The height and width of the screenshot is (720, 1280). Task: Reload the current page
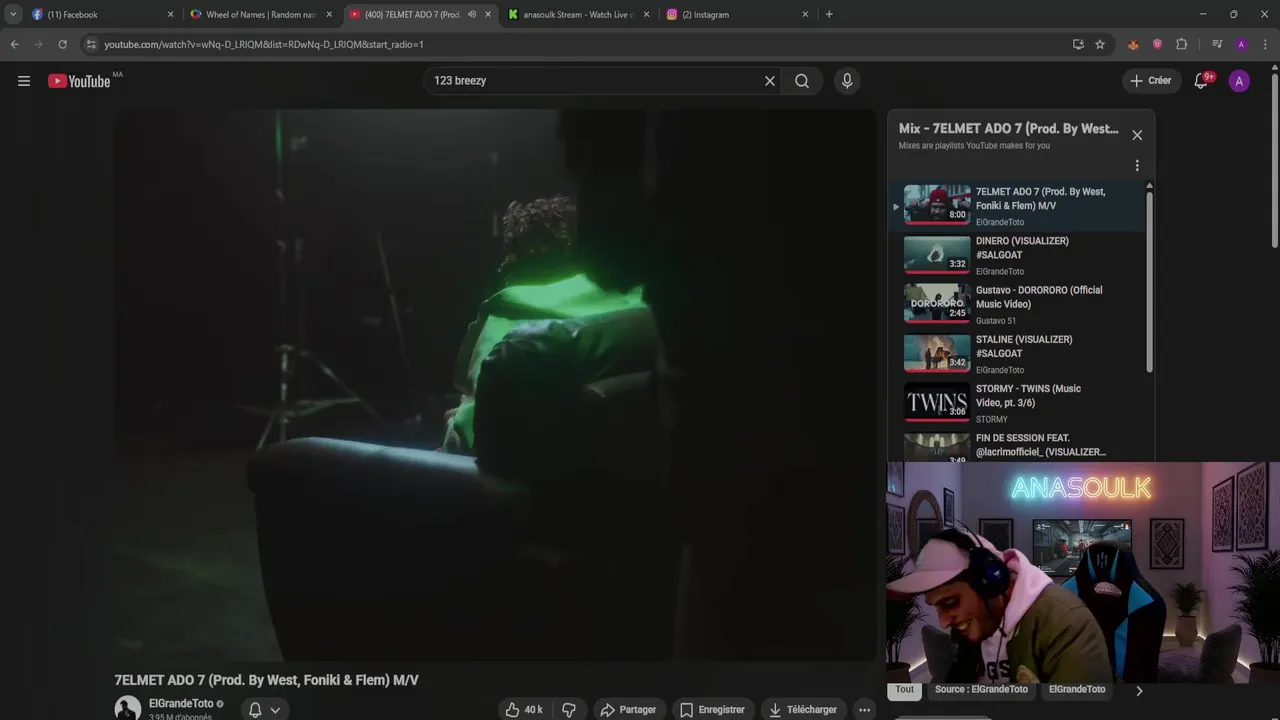[62, 44]
